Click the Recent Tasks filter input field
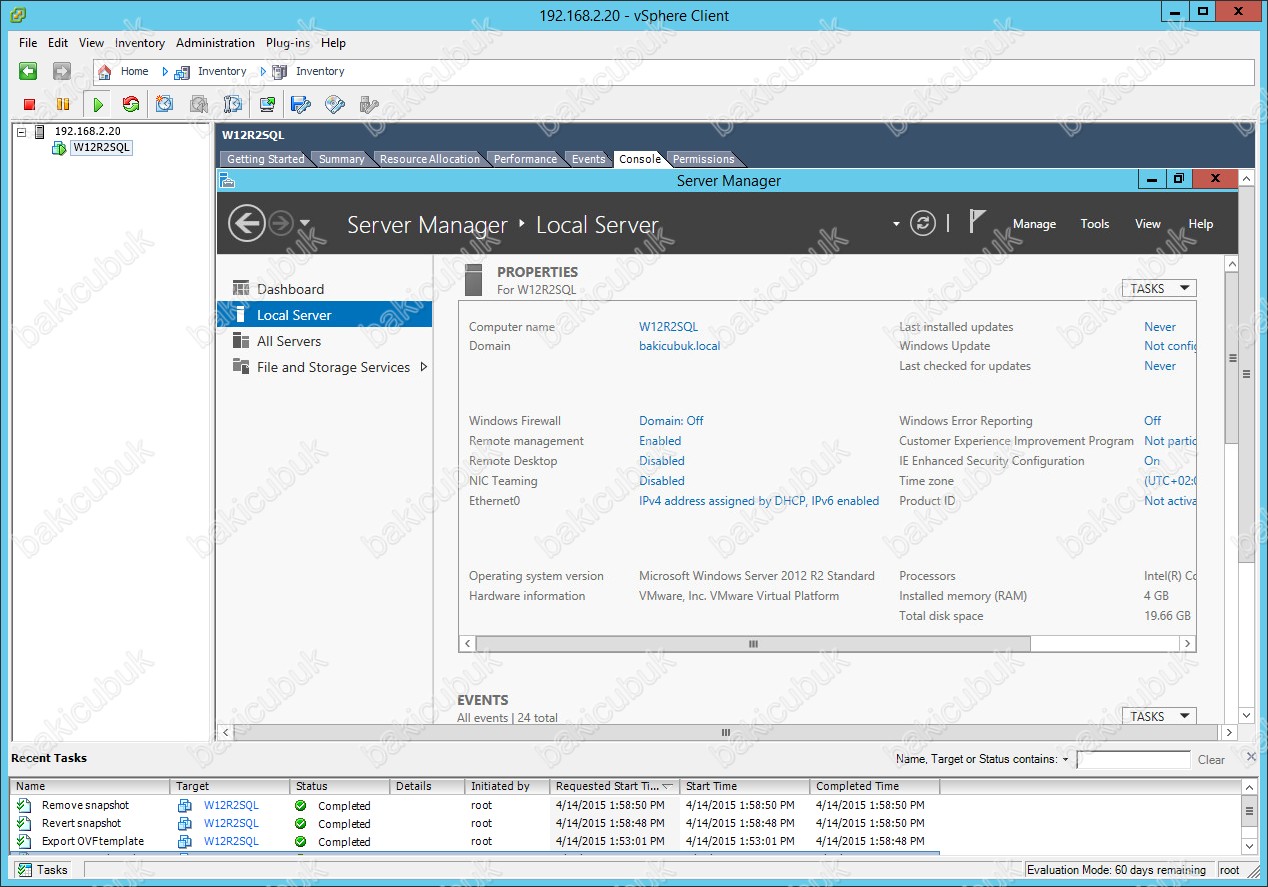Image resolution: width=1268 pixels, height=887 pixels. (x=1133, y=760)
